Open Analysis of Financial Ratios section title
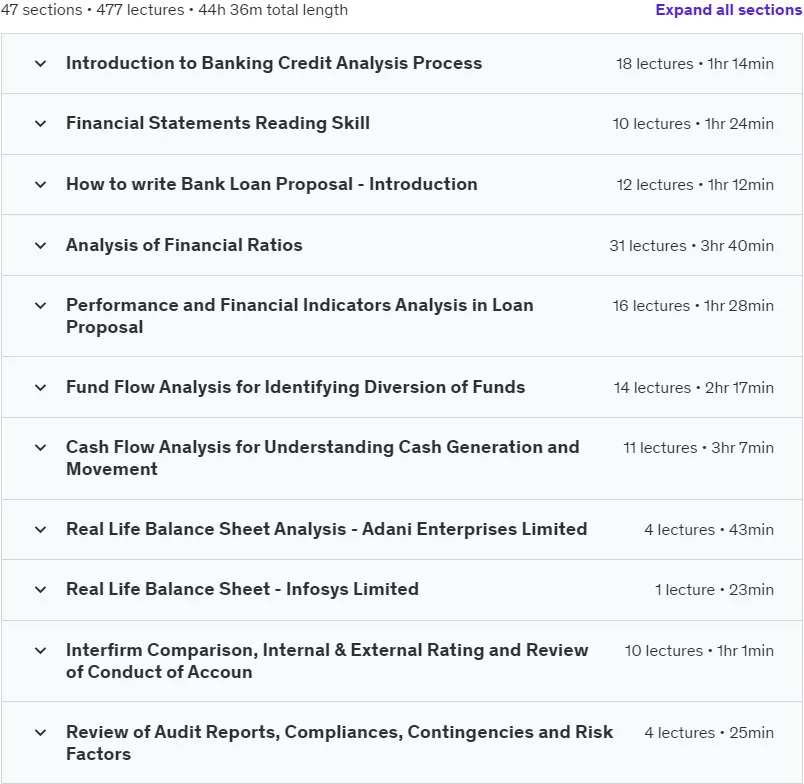Viewport: 804px width, 784px height. [184, 245]
